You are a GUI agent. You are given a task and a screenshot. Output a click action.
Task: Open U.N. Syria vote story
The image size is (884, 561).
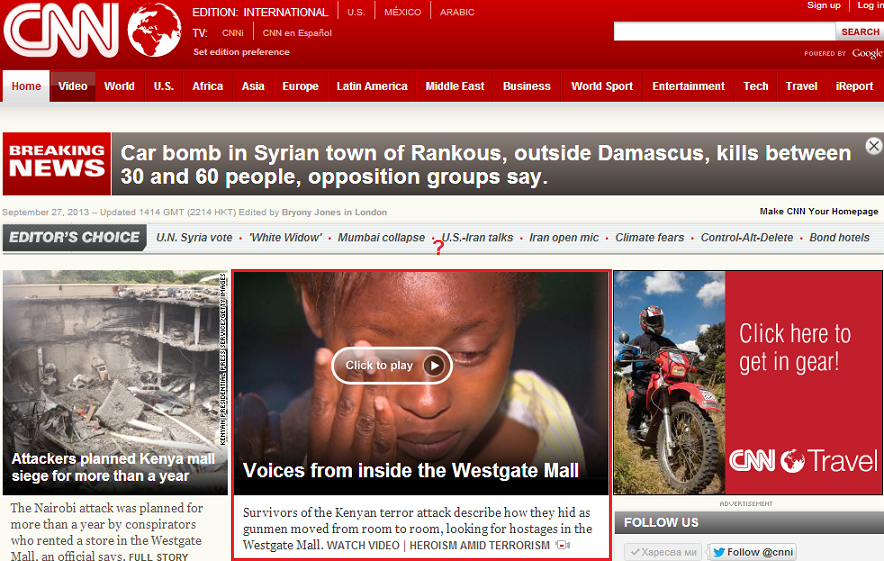[x=194, y=237]
